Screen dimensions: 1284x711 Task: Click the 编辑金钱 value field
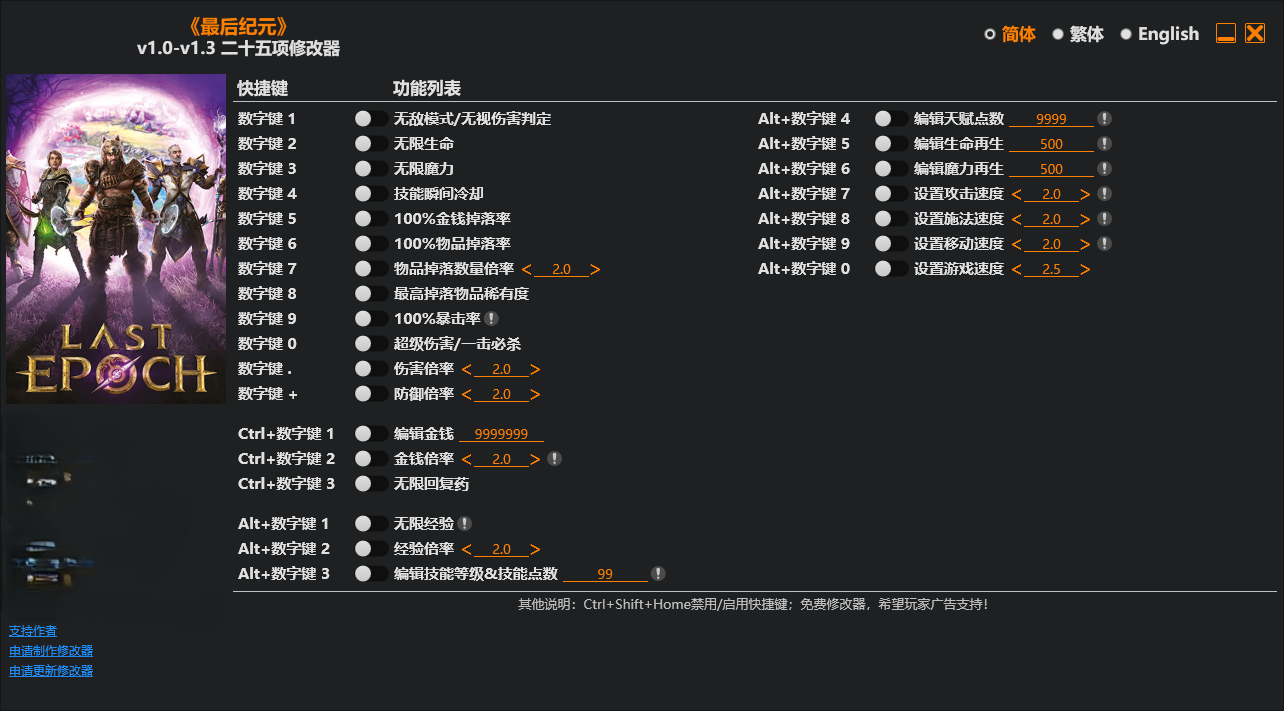(501, 434)
